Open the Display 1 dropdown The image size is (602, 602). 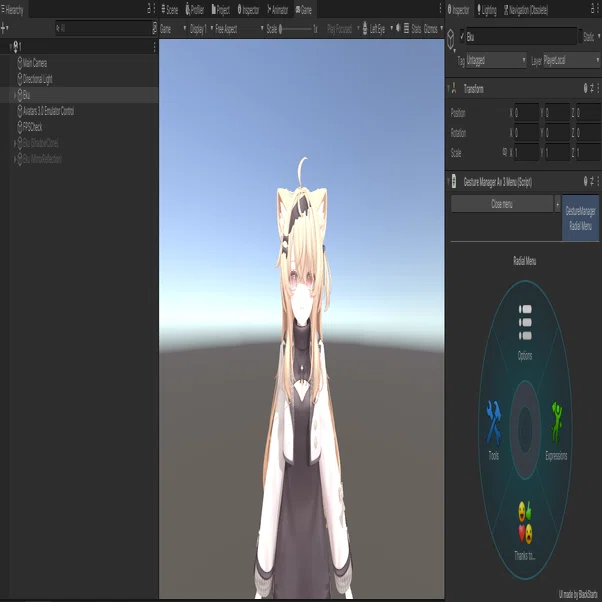[x=201, y=29]
